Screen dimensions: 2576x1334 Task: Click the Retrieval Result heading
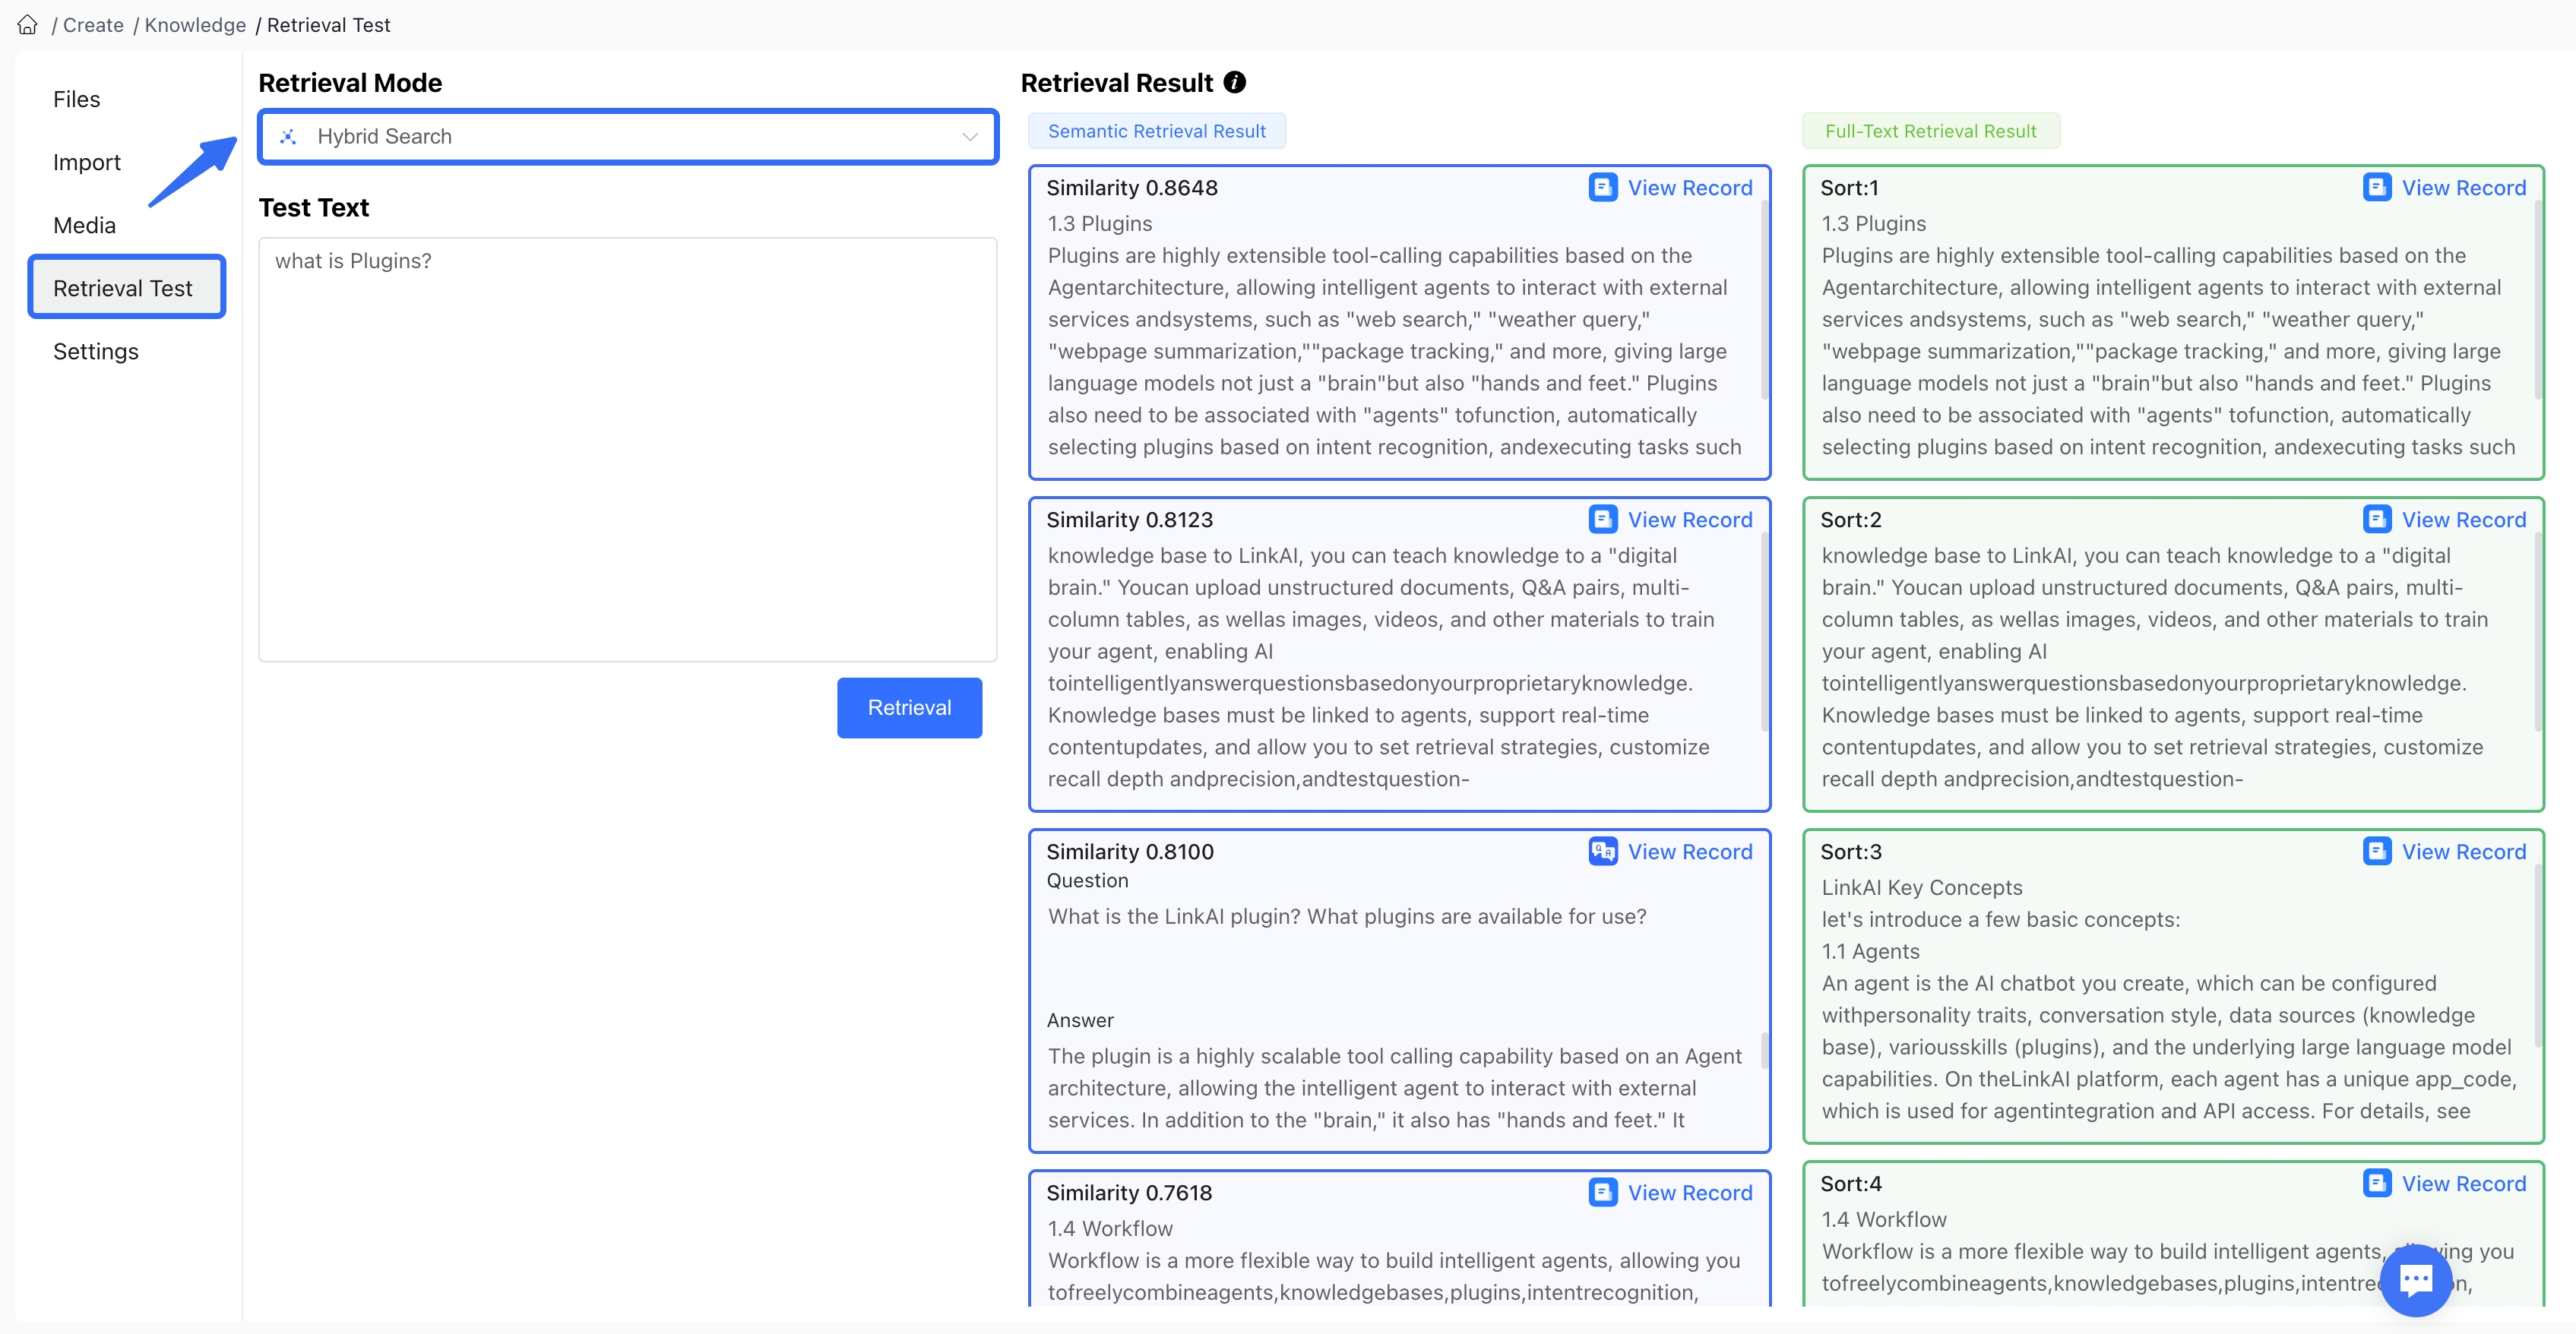tap(1117, 83)
